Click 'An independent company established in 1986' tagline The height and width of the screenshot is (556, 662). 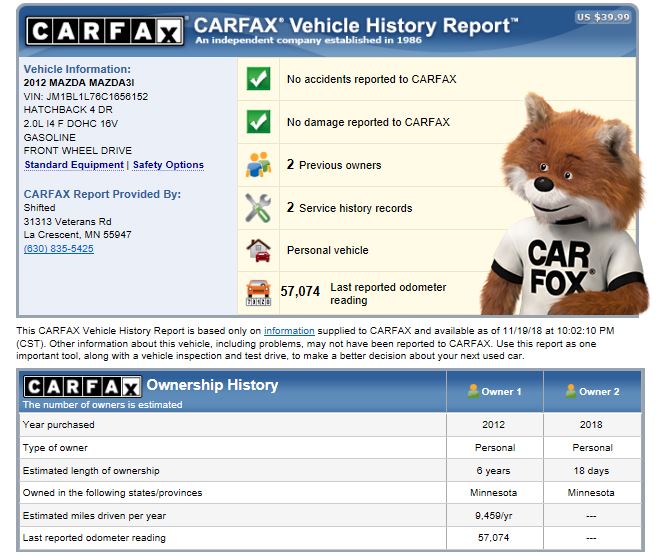(x=309, y=40)
